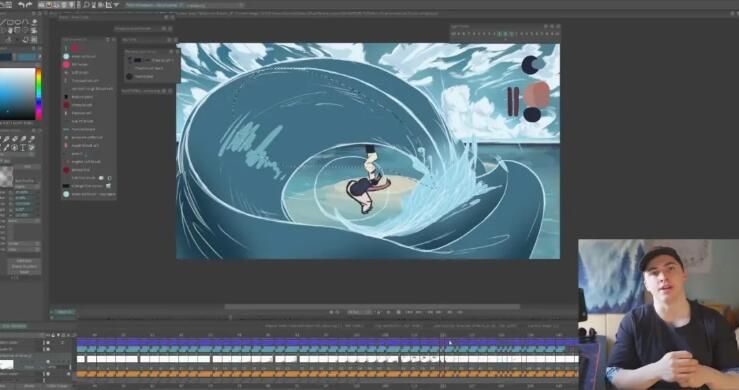Click the hue strip beside the color square
Image resolution: width=739 pixels, height=390 pixels.
[x=39, y=93]
